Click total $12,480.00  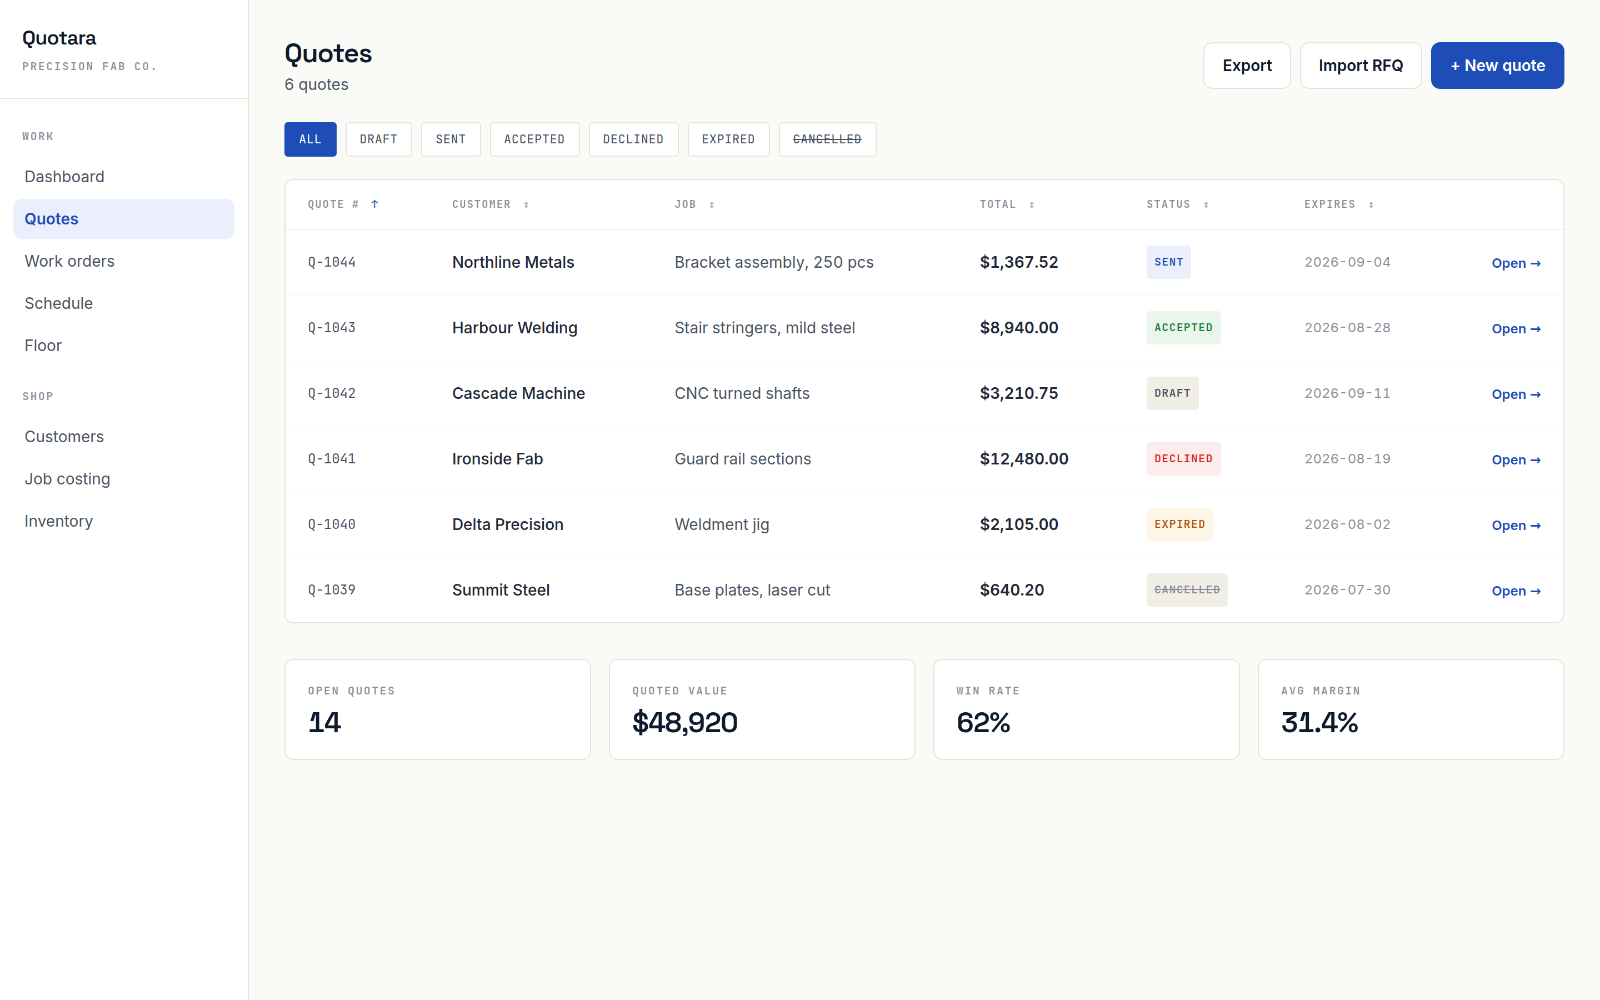[x=1024, y=459]
